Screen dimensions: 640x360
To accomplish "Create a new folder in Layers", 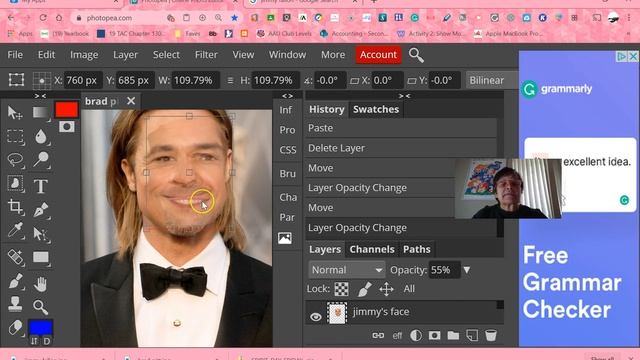I will [453, 336].
